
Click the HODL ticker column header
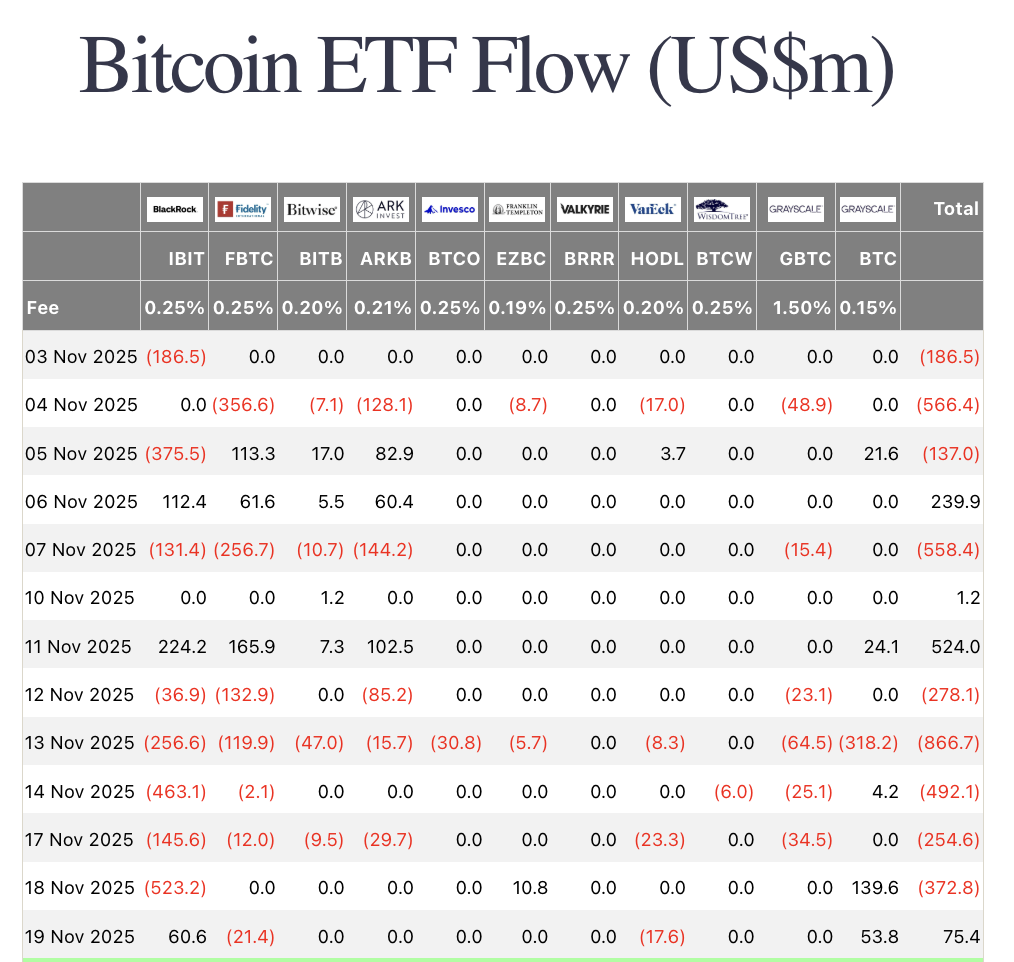[x=657, y=258]
